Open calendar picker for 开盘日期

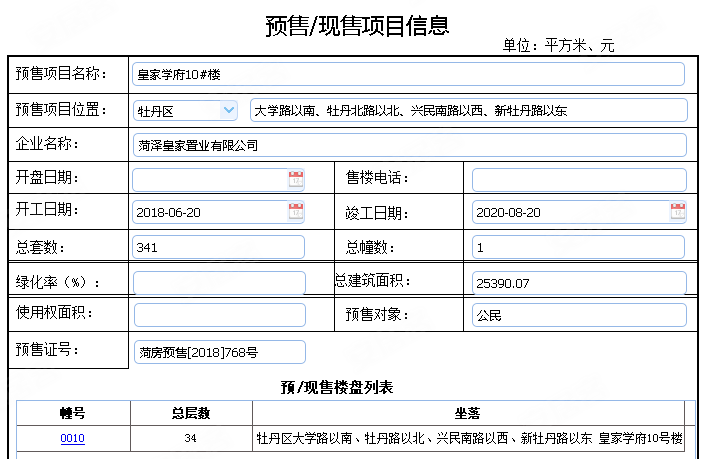pyautogui.click(x=296, y=180)
